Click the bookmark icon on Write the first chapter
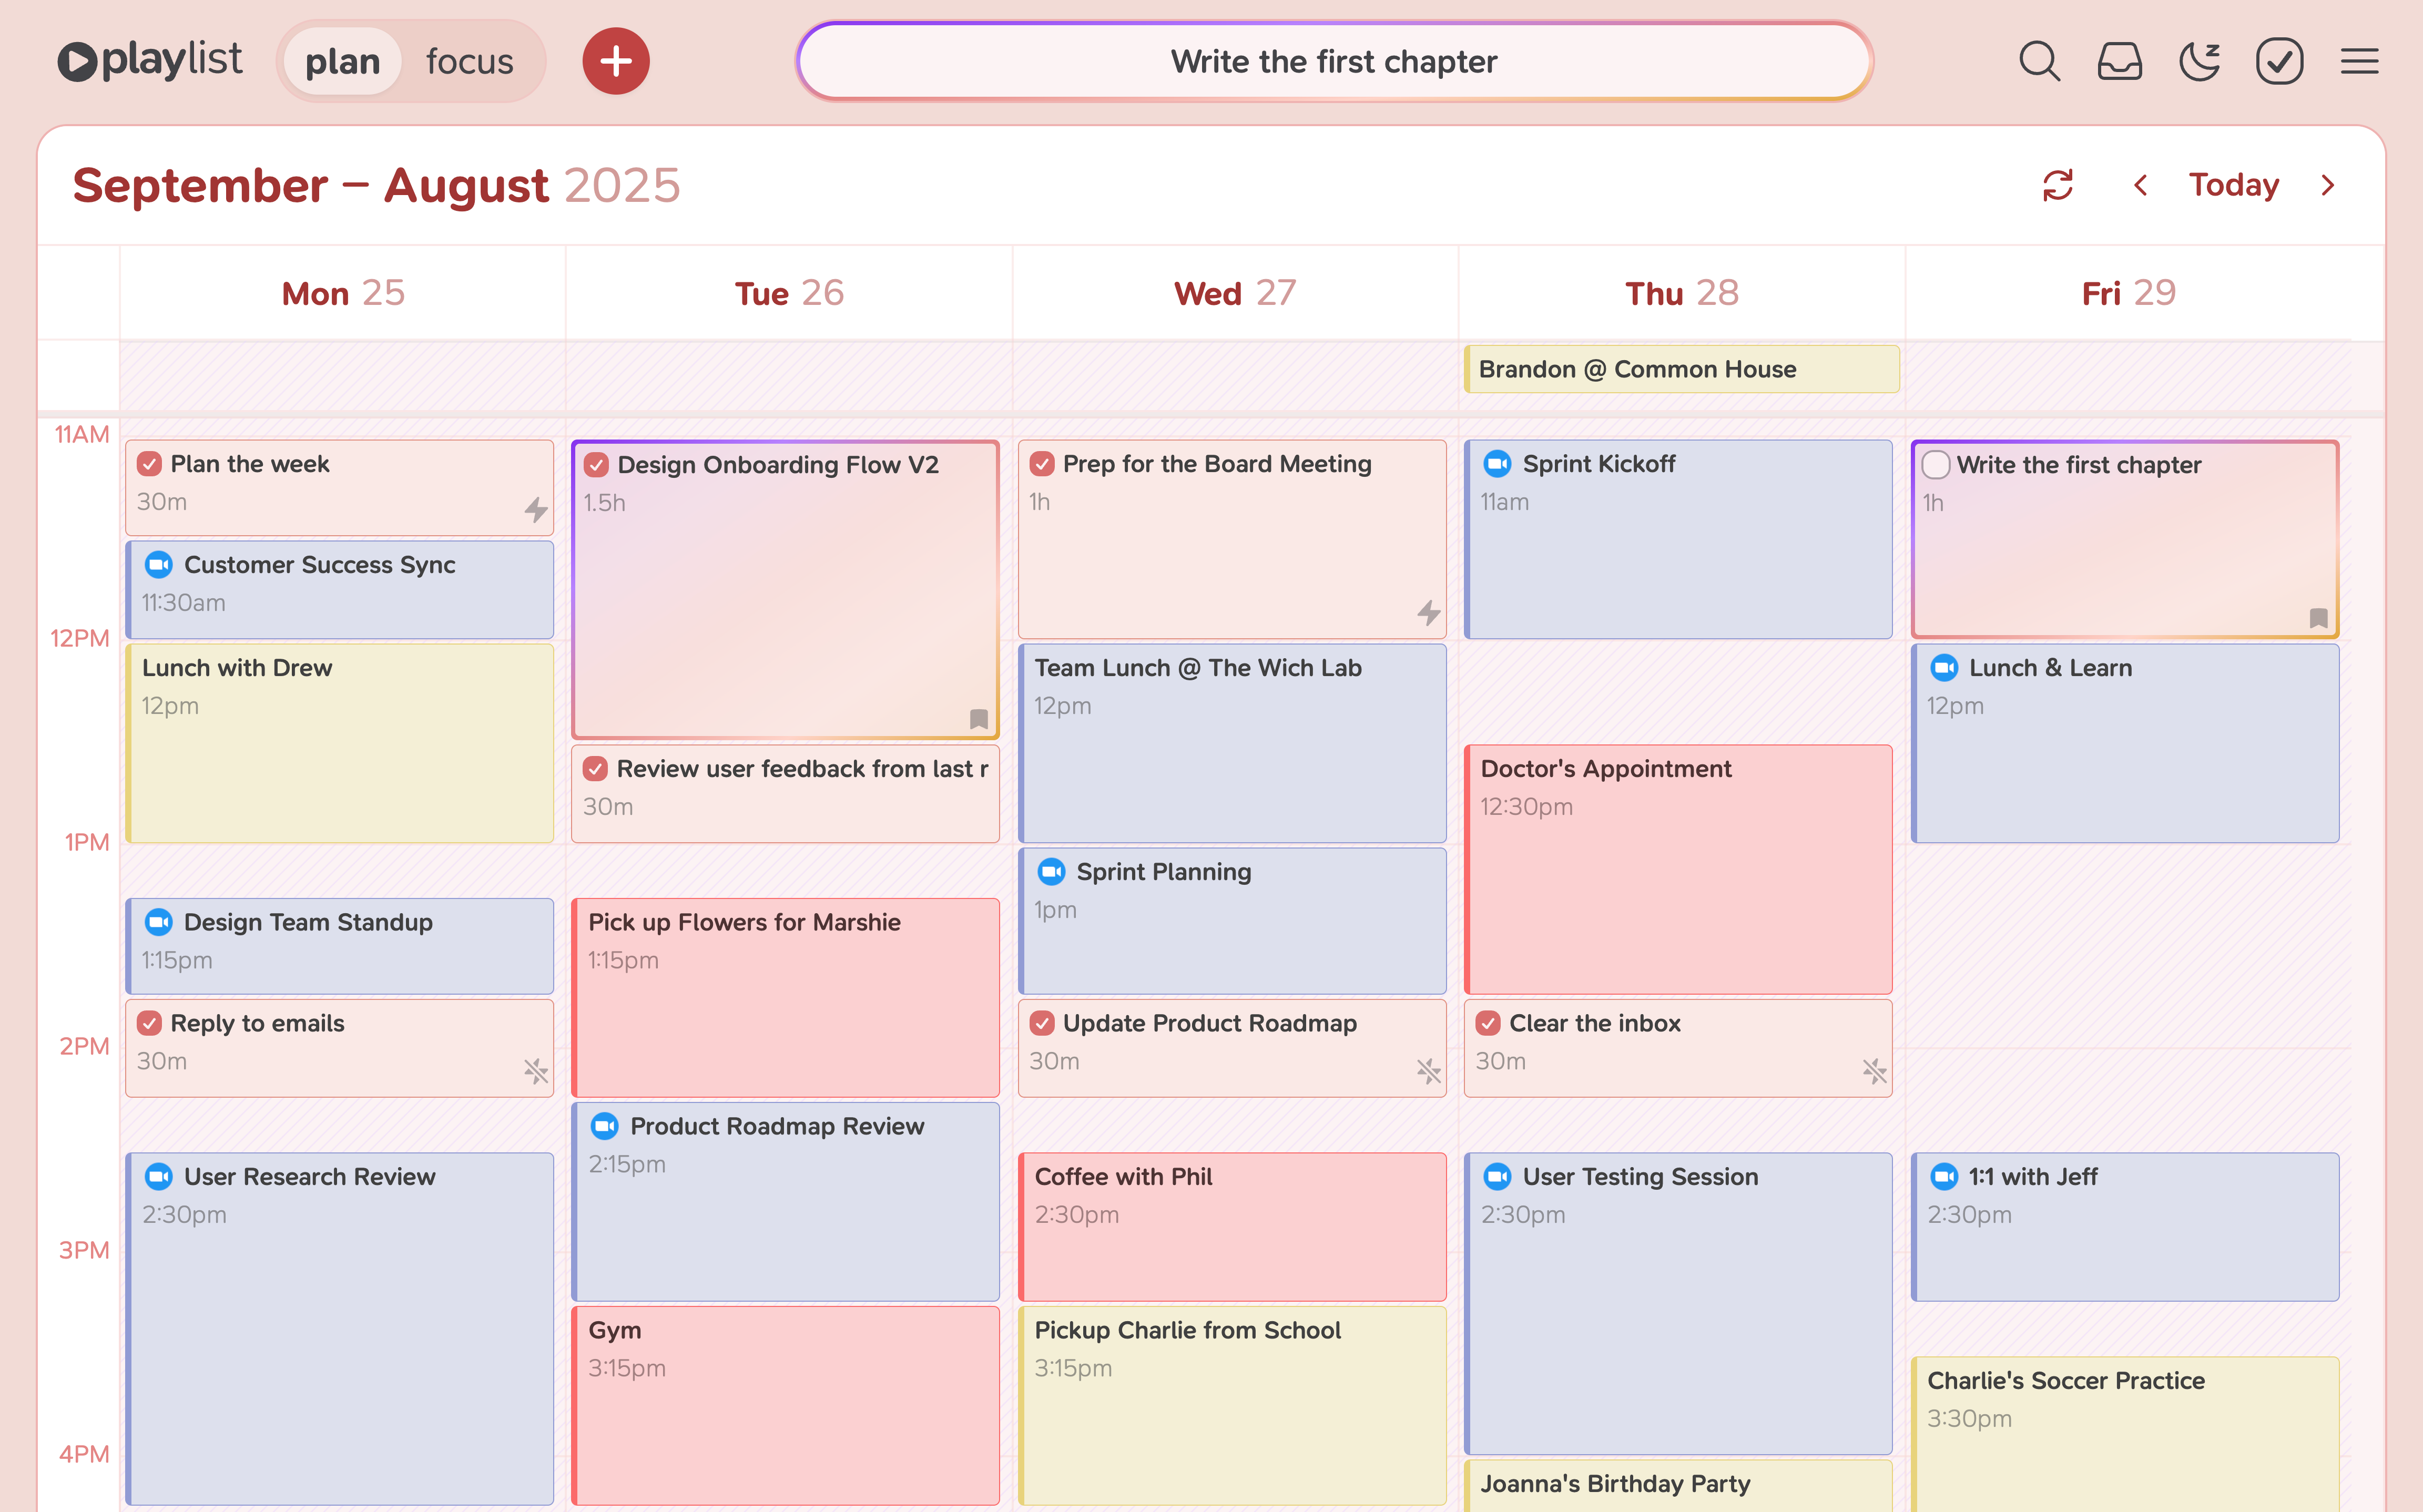2423x1512 pixels. tap(2319, 618)
